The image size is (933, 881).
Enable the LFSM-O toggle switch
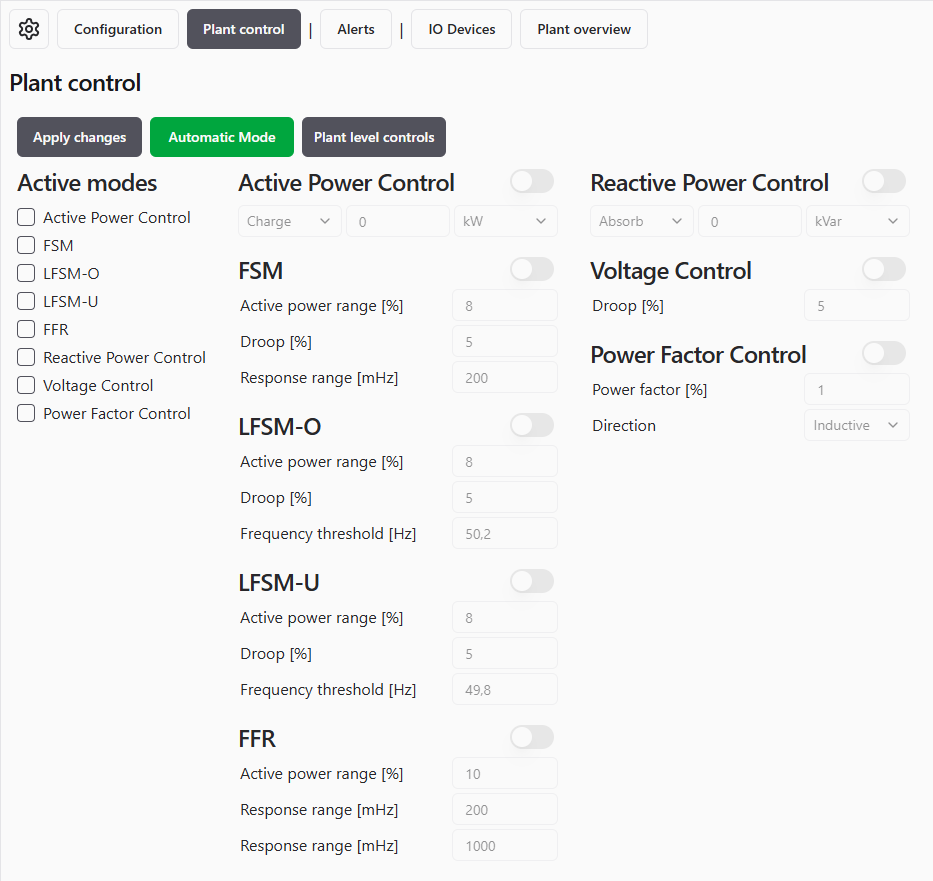click(x=532, y=425)
